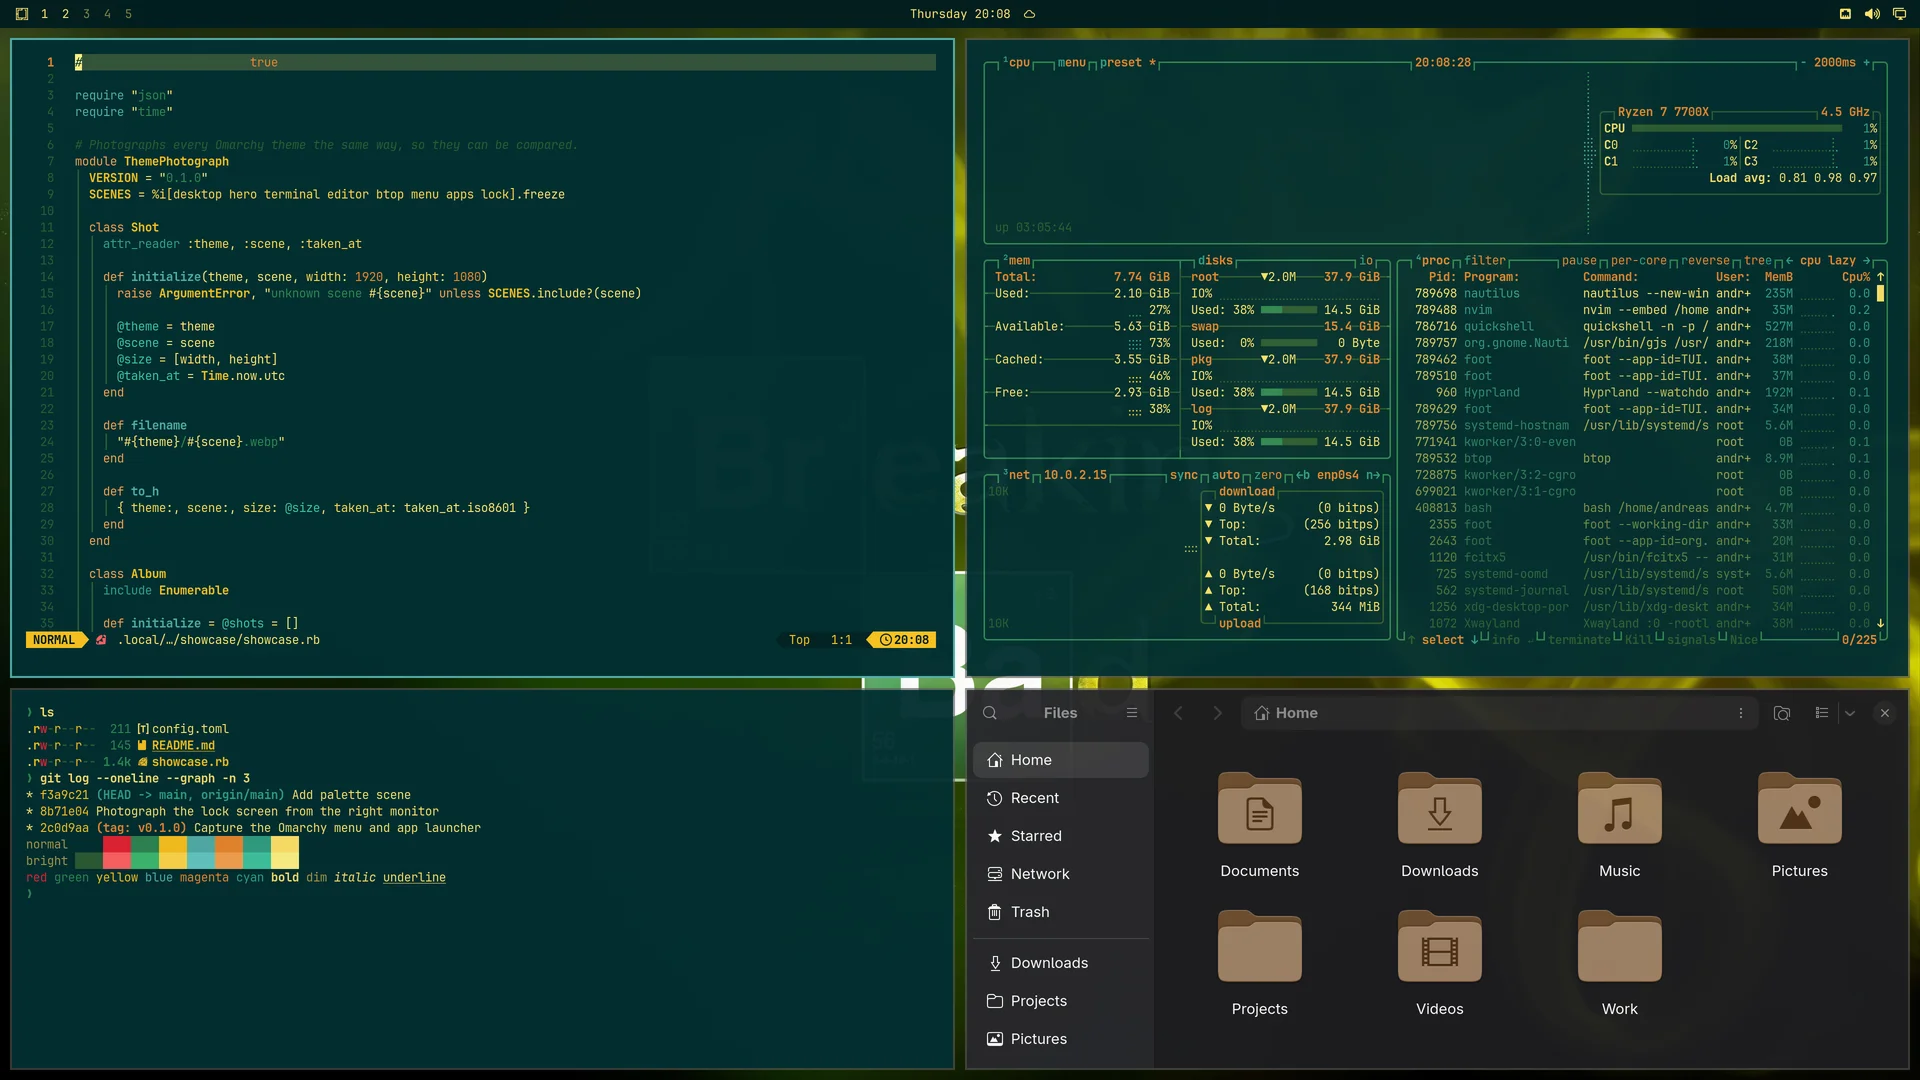Open Trash in Files sidebar
Screen dimensions: 1920x1080
click(x=1061, y=912)
